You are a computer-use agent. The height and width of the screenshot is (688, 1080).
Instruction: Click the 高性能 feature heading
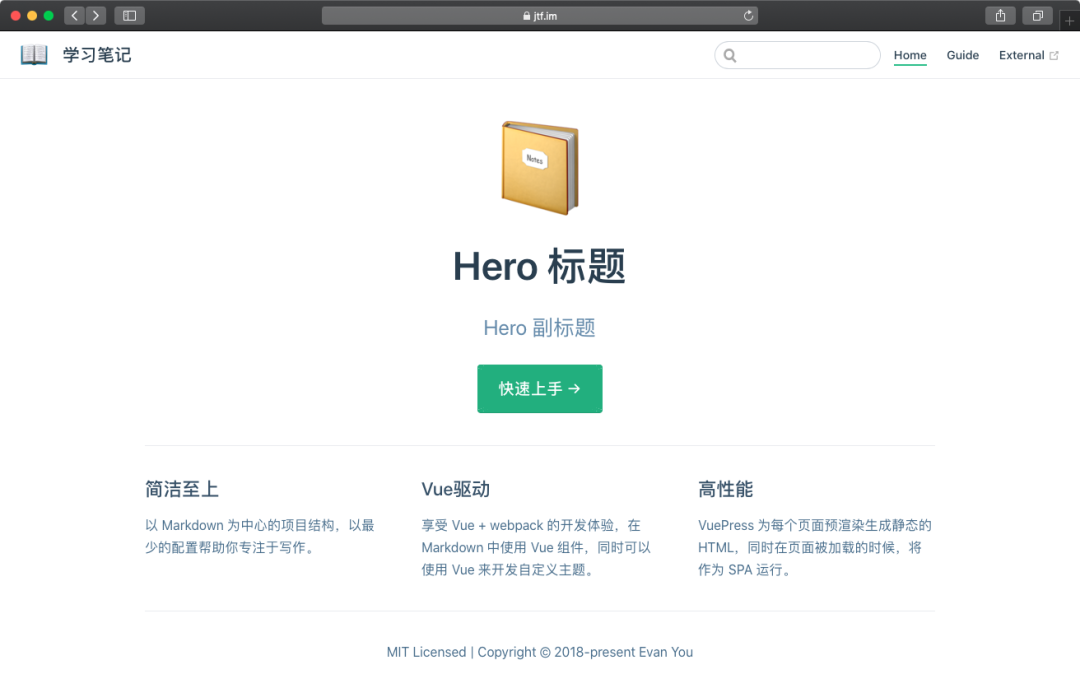pyautogui.click(x=725, y=489)
